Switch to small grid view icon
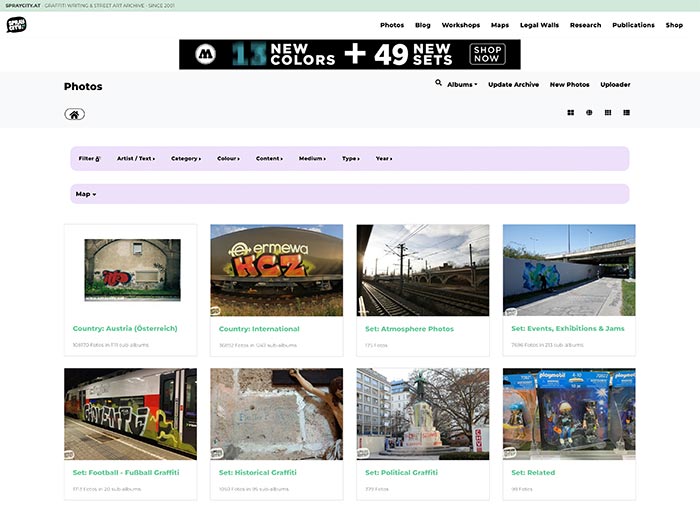 pyautogui.click(x=607, y=113)
